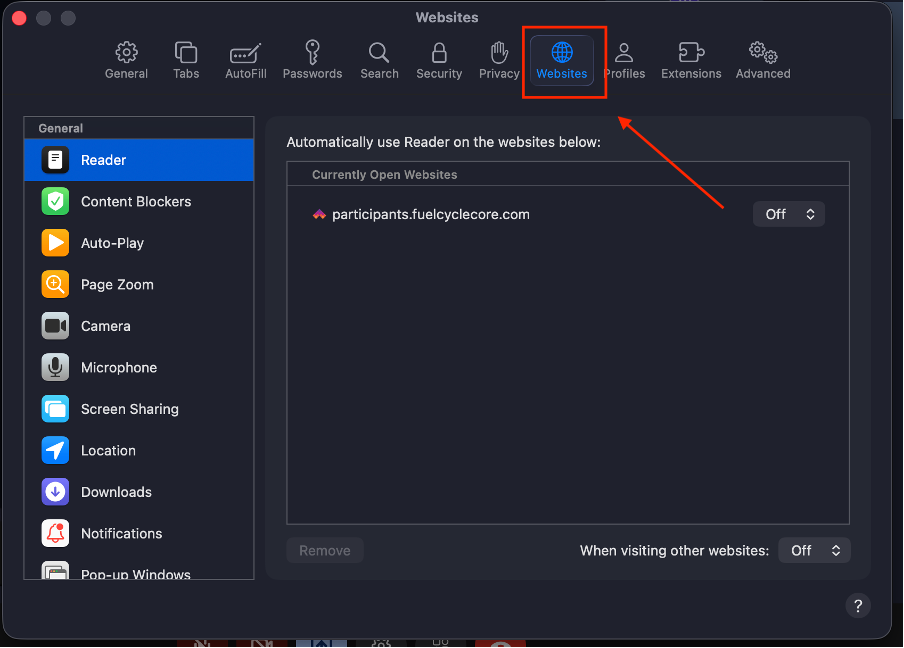Click the help question mark button
Screen dimensions: 904x648
coord(857,605)
